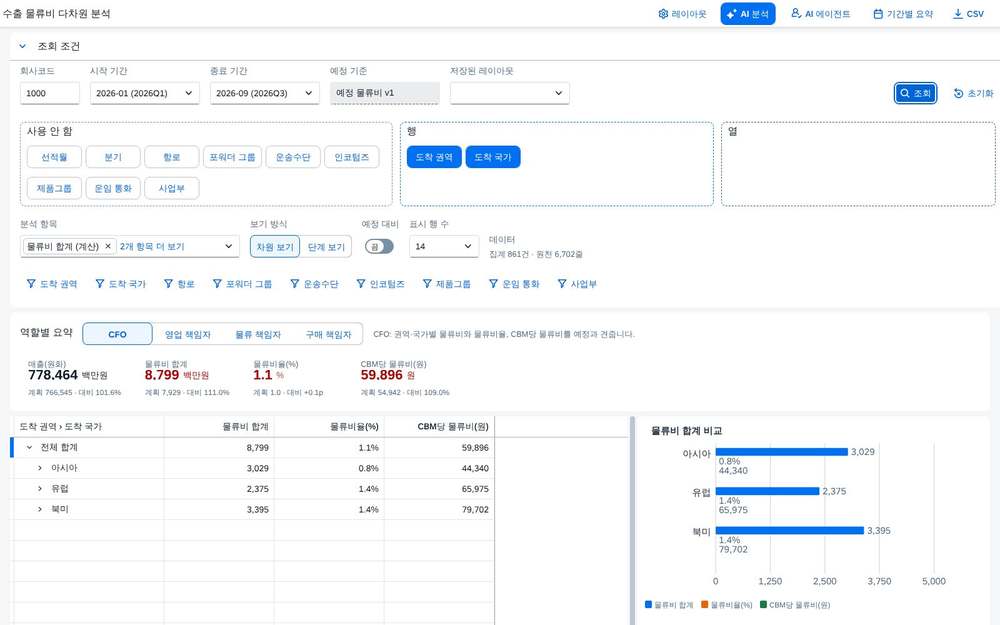Open the 인코텀즈 filter funnel
This screenshot has width=1000, height=625.
click(x=361, y=284)
